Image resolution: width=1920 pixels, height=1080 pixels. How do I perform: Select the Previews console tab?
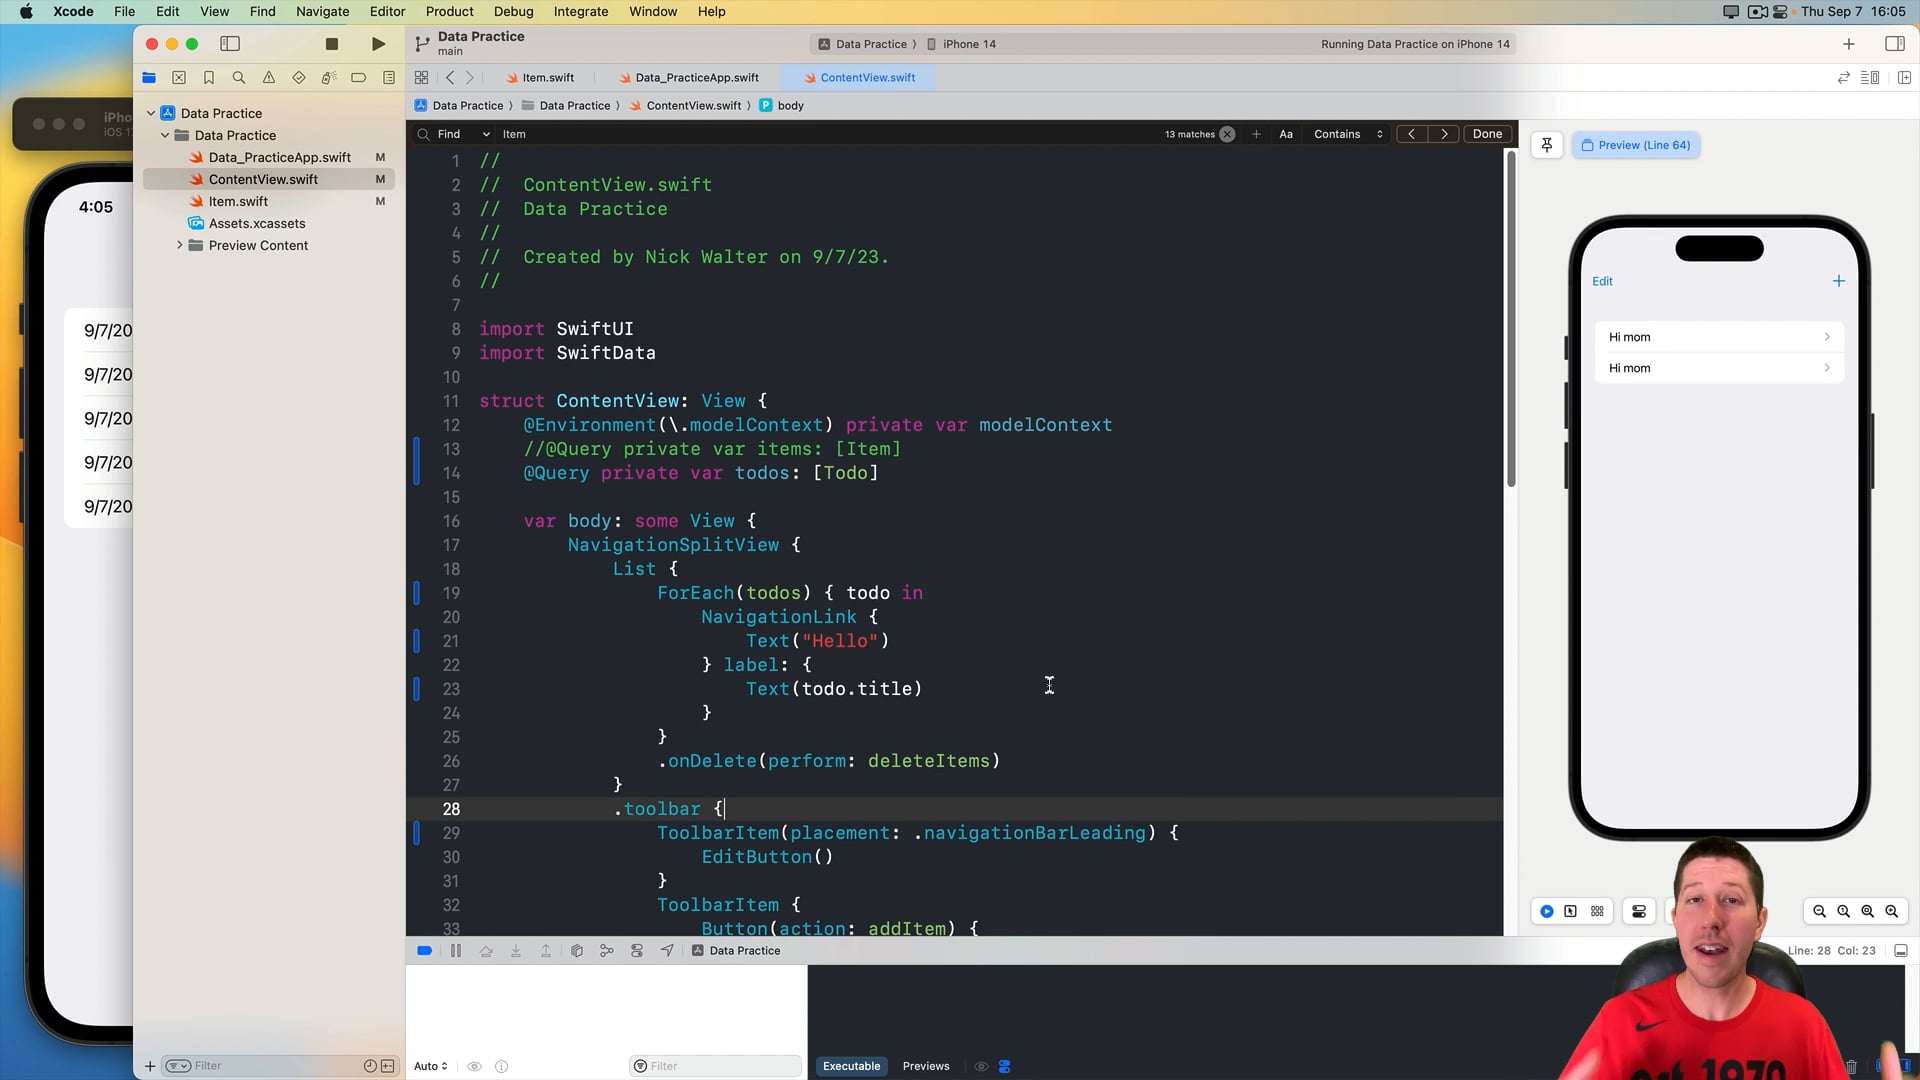926,1066
